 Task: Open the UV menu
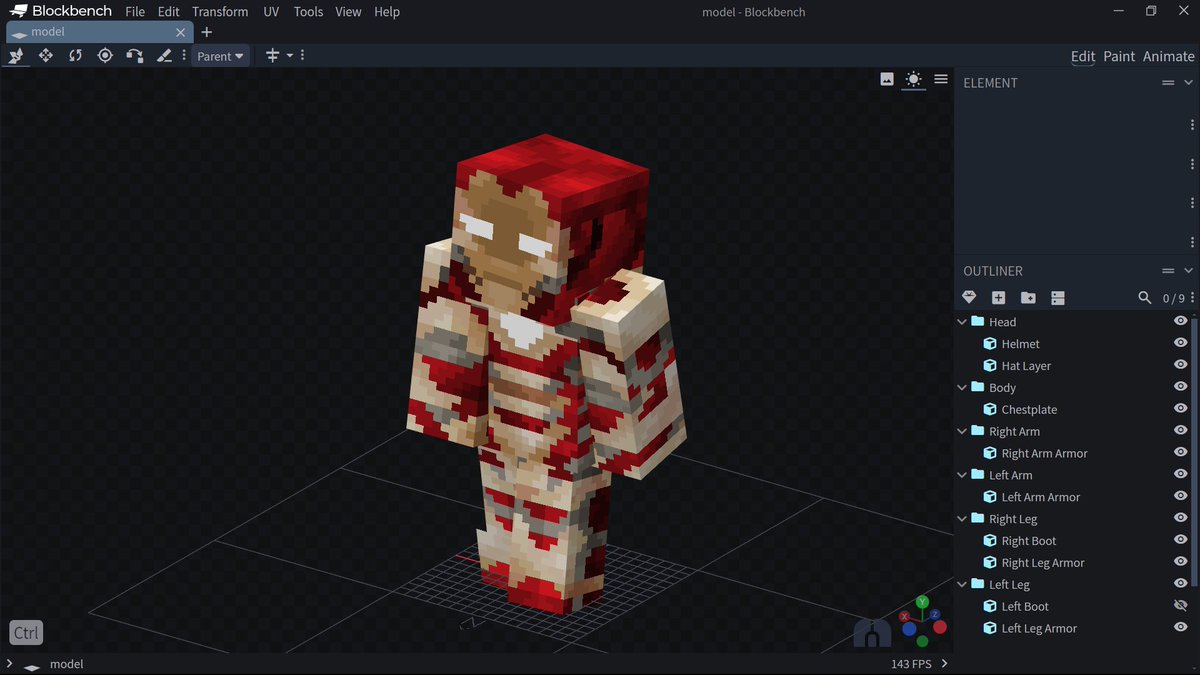click(x=271, y=12)
